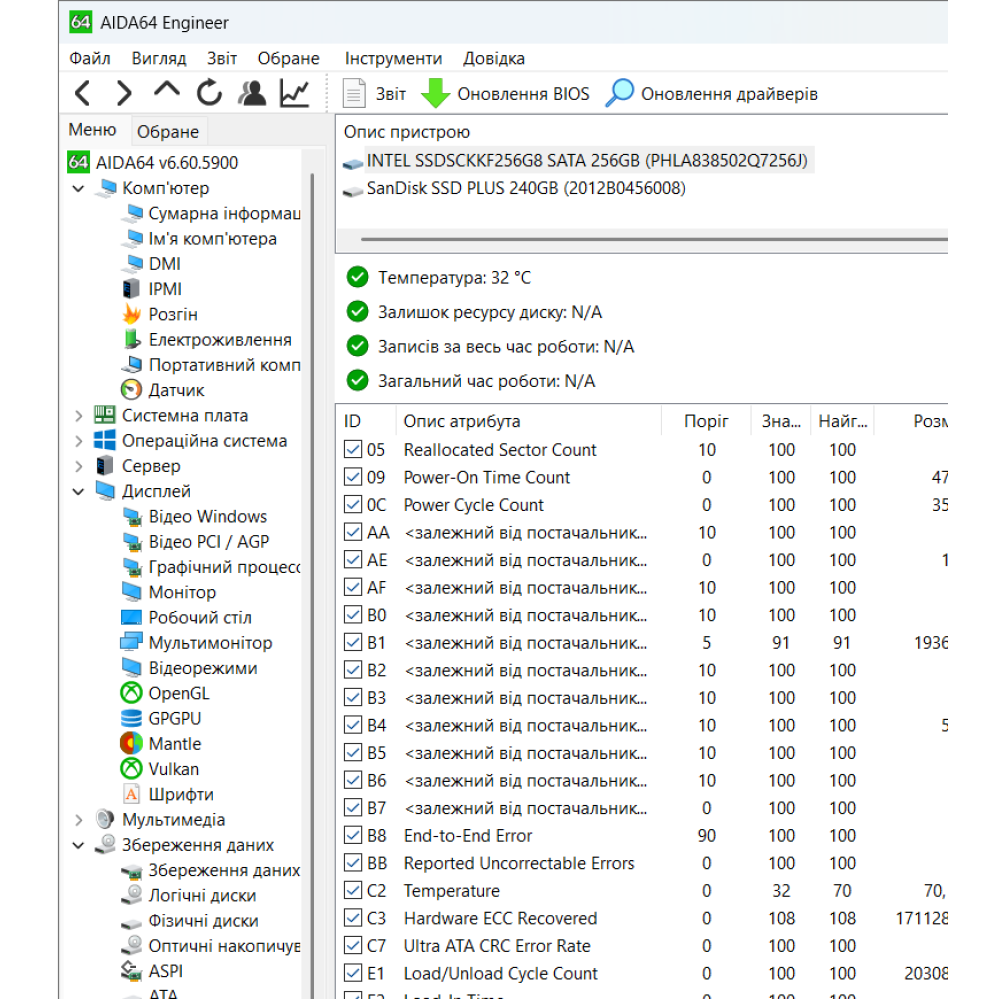1000x1000 pixels.
Task: Click the horizontal scrollbar under device list
Action: (x=654, y=239)
